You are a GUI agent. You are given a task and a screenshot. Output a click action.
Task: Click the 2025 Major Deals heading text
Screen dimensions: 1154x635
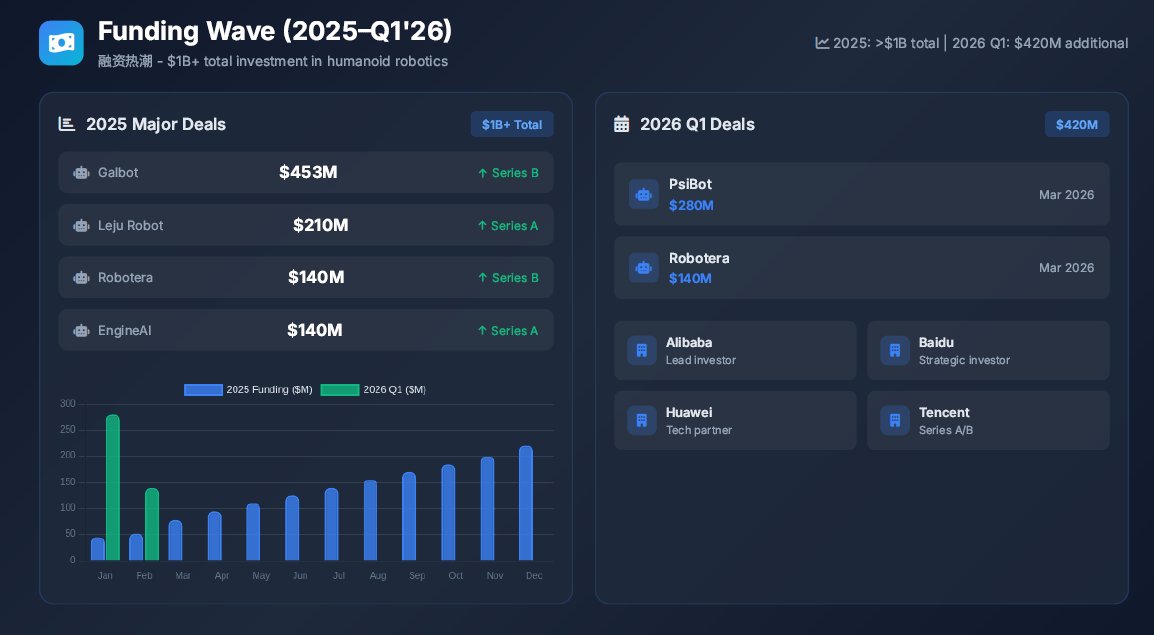point(156,124)
